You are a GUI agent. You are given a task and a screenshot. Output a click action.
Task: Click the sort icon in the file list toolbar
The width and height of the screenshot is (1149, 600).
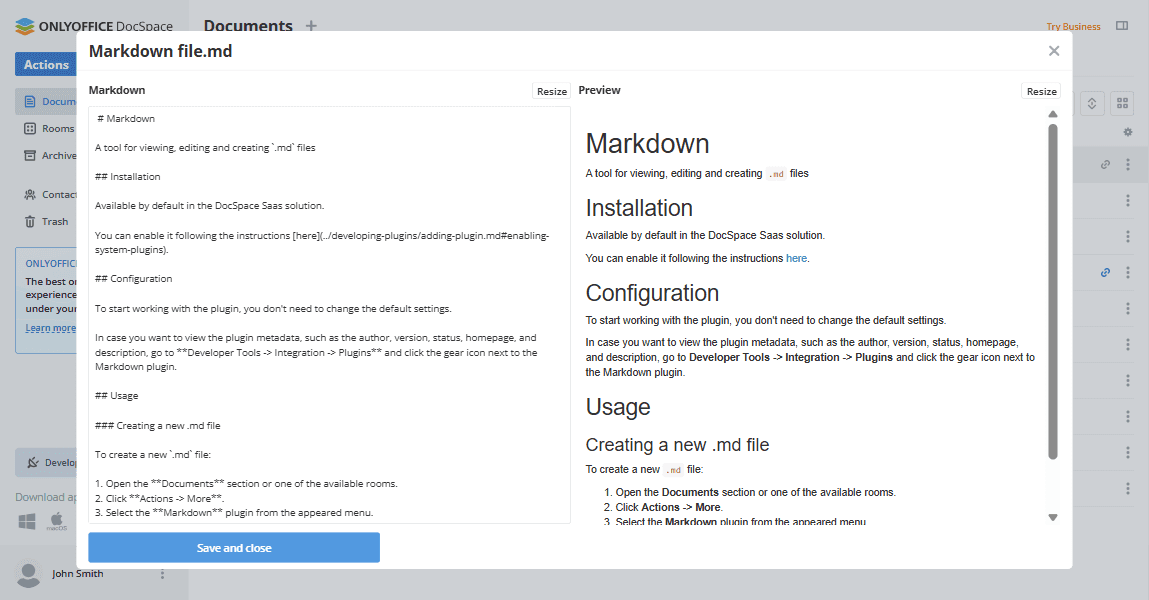(x=1092, y=103)
